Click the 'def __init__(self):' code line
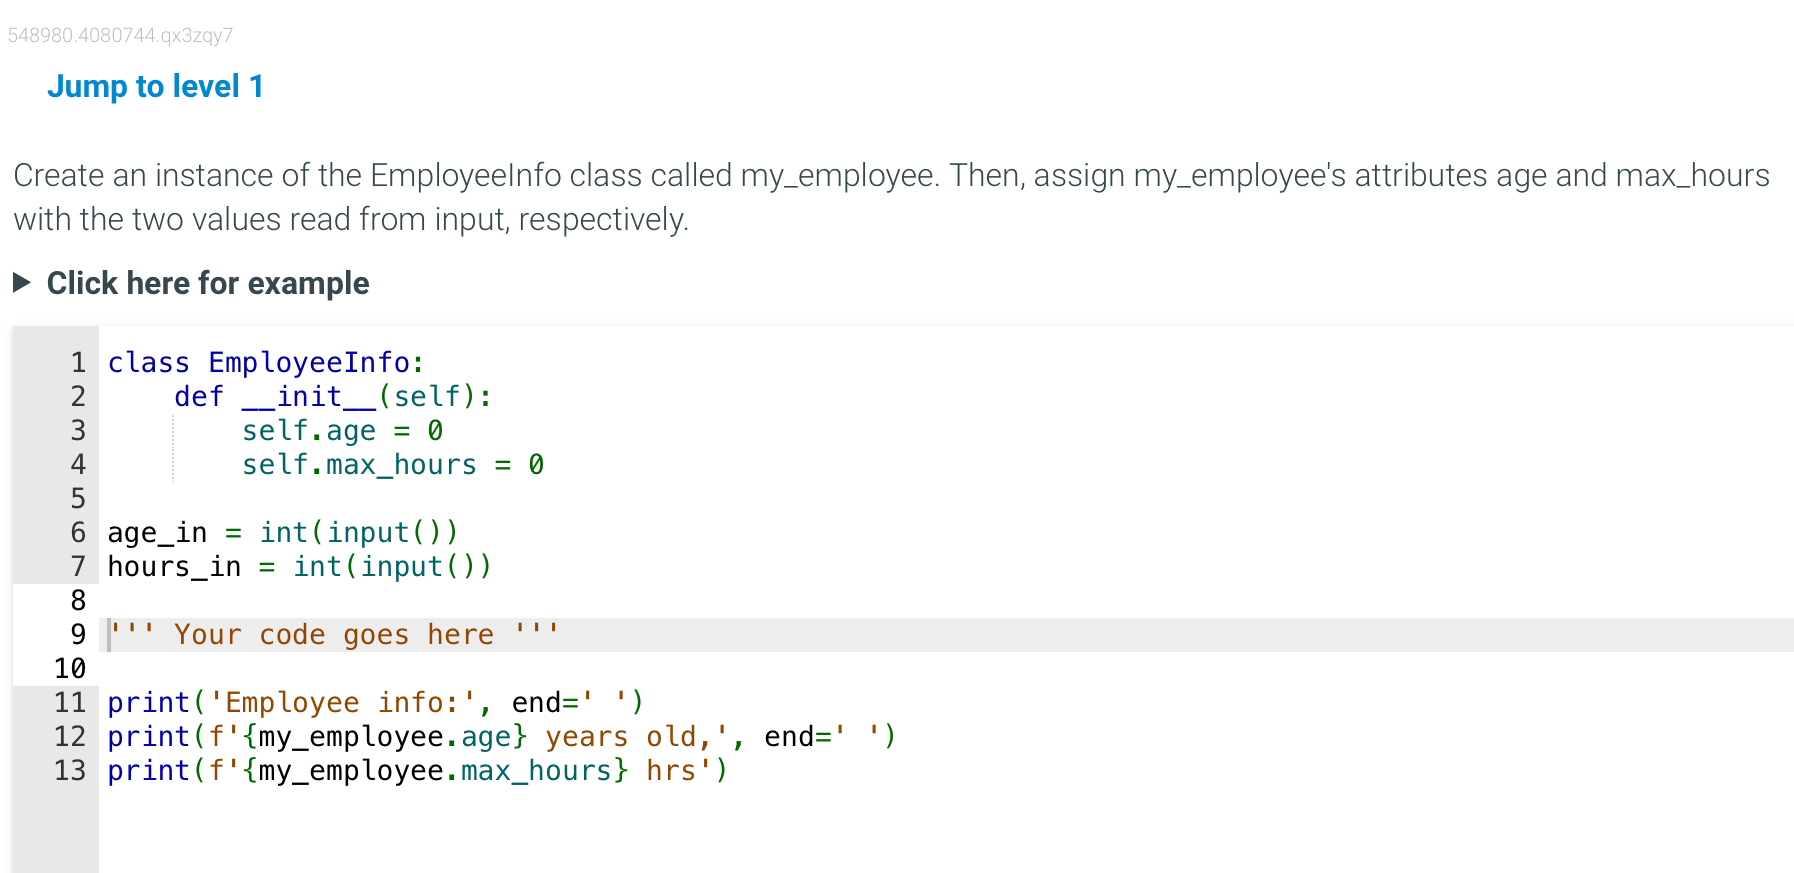Screen dimensions: 1794x873 point(333,397)
